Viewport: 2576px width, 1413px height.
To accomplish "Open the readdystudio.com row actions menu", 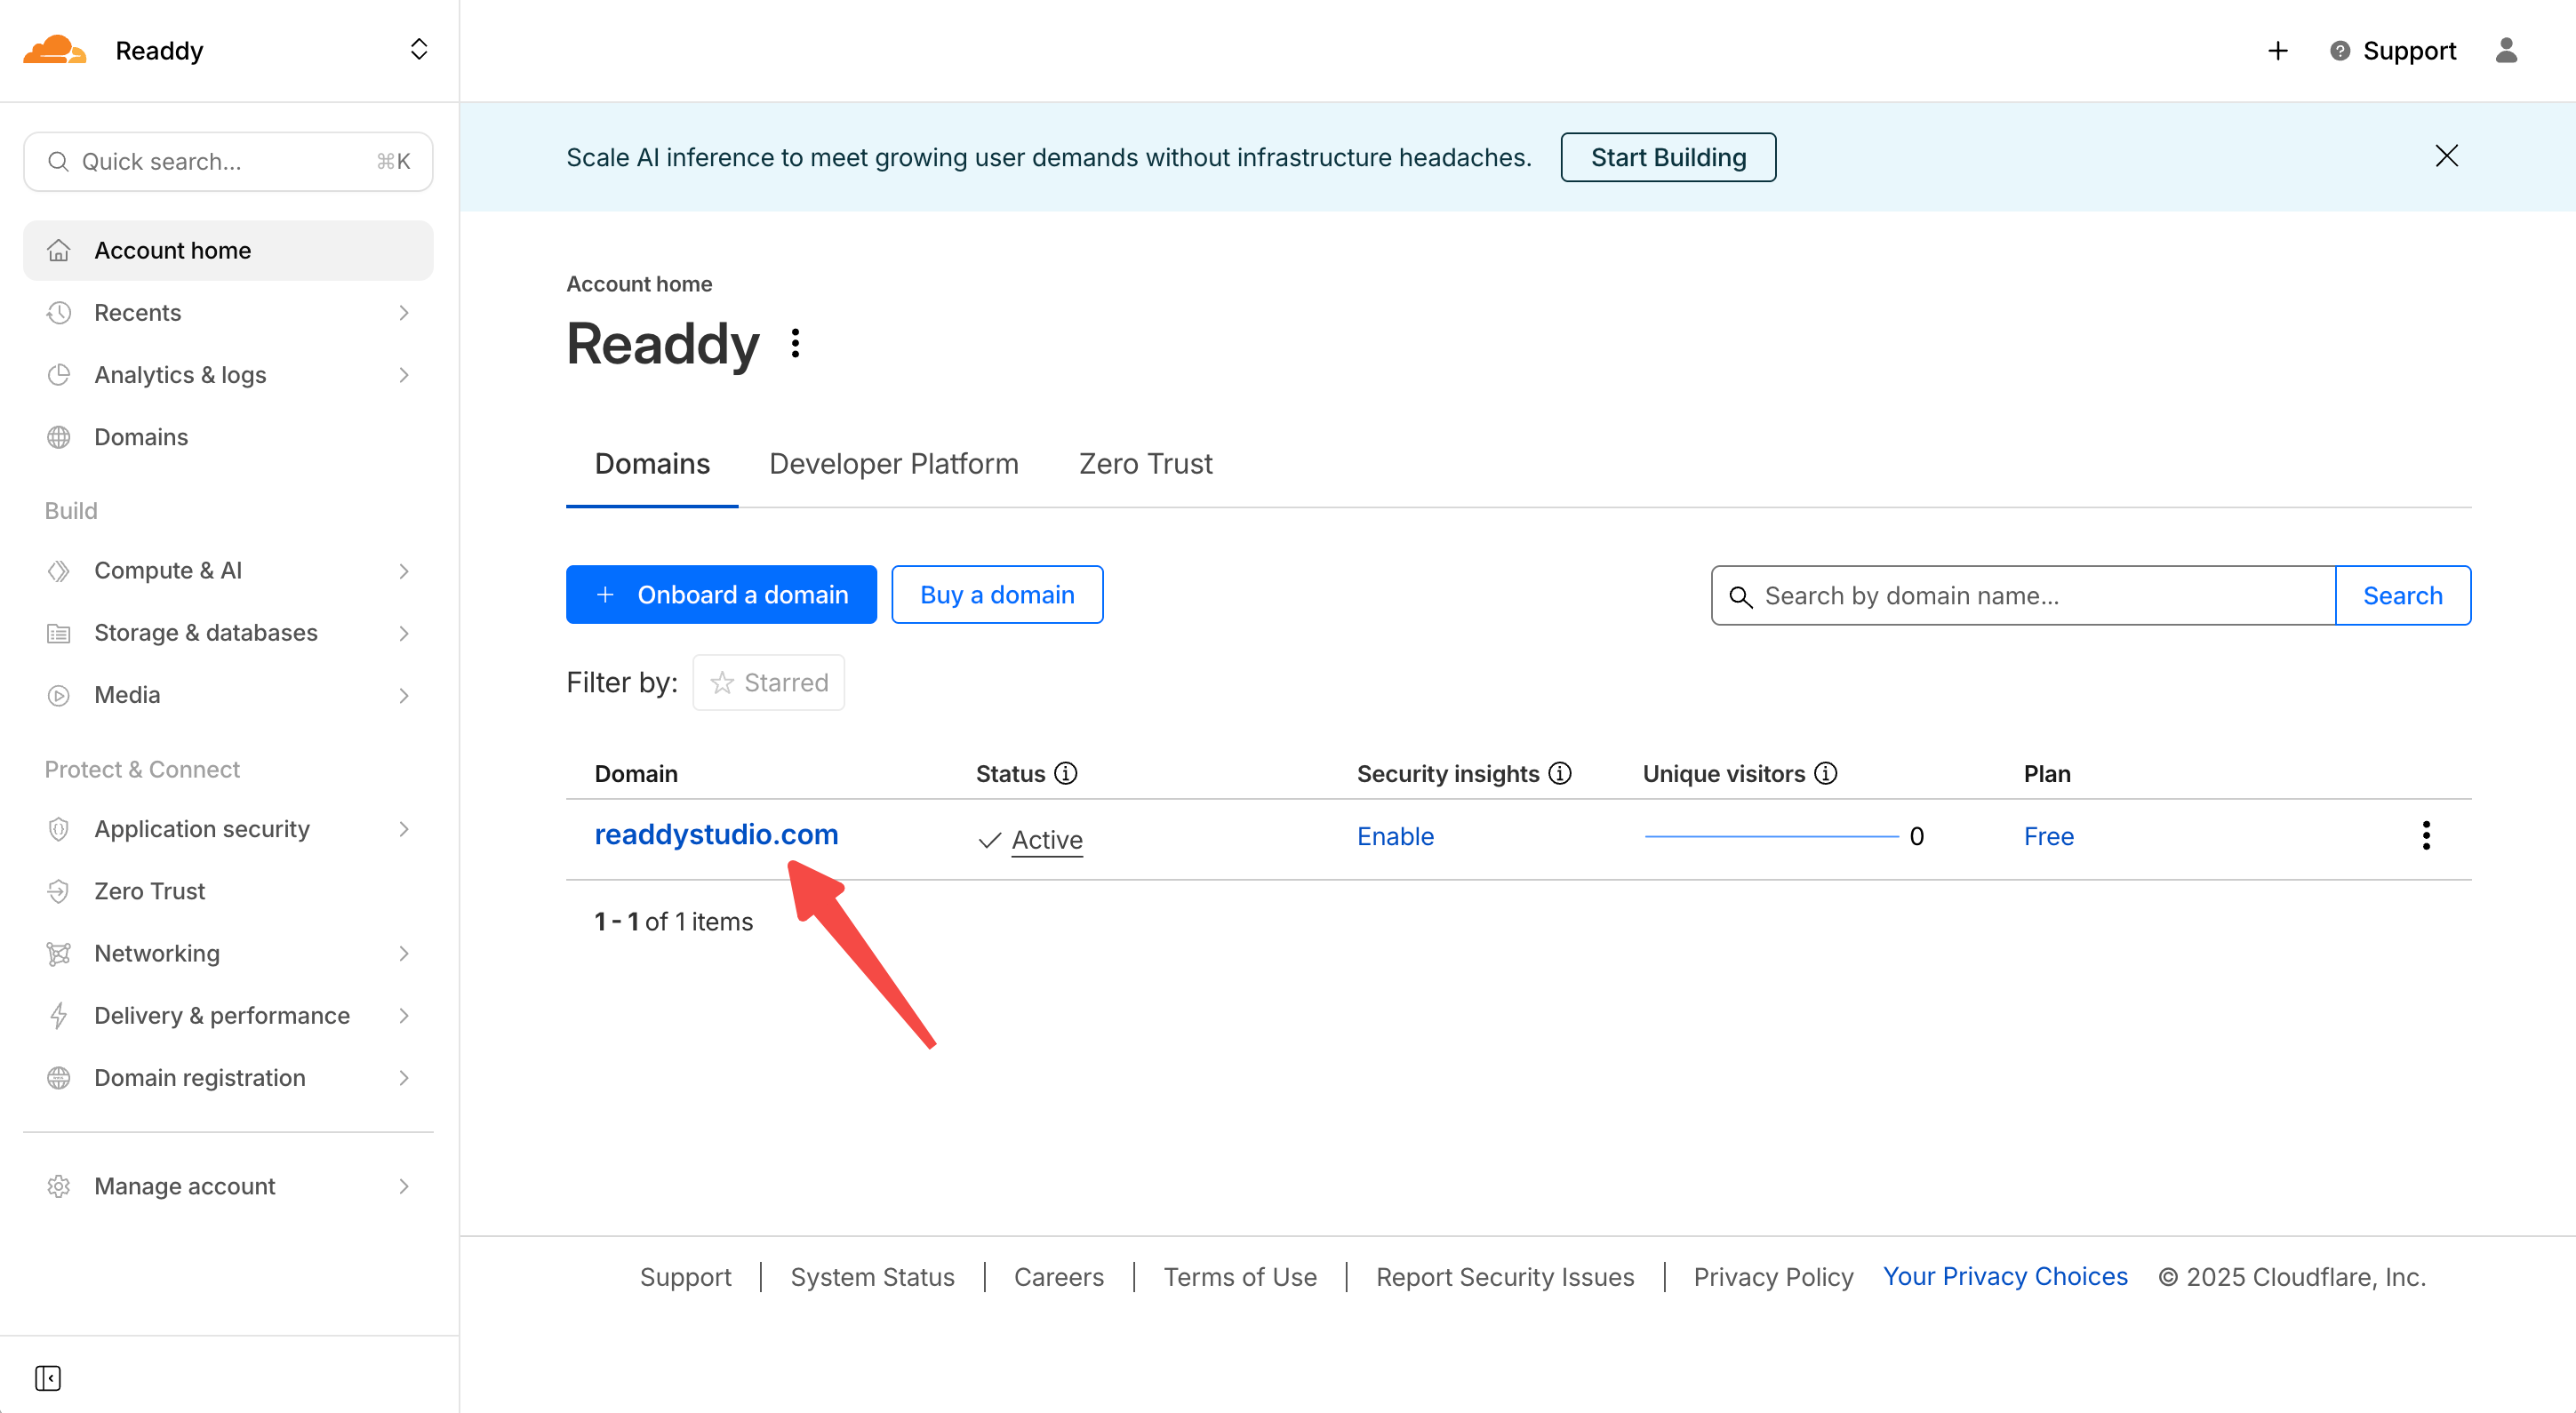I will click(x=2425, y=835).
